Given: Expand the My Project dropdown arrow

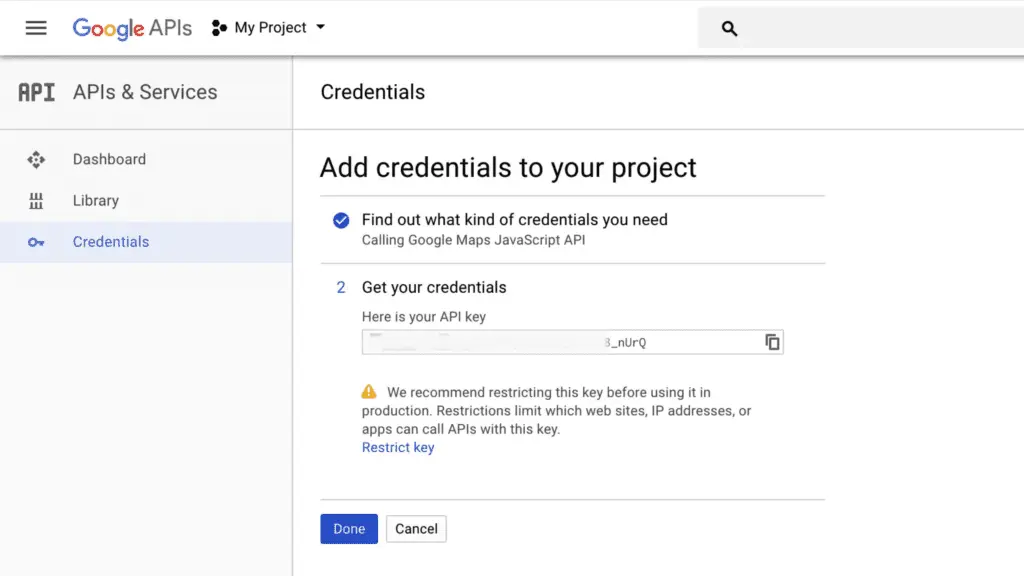Looking at the screenshot, I should [320, 27].
